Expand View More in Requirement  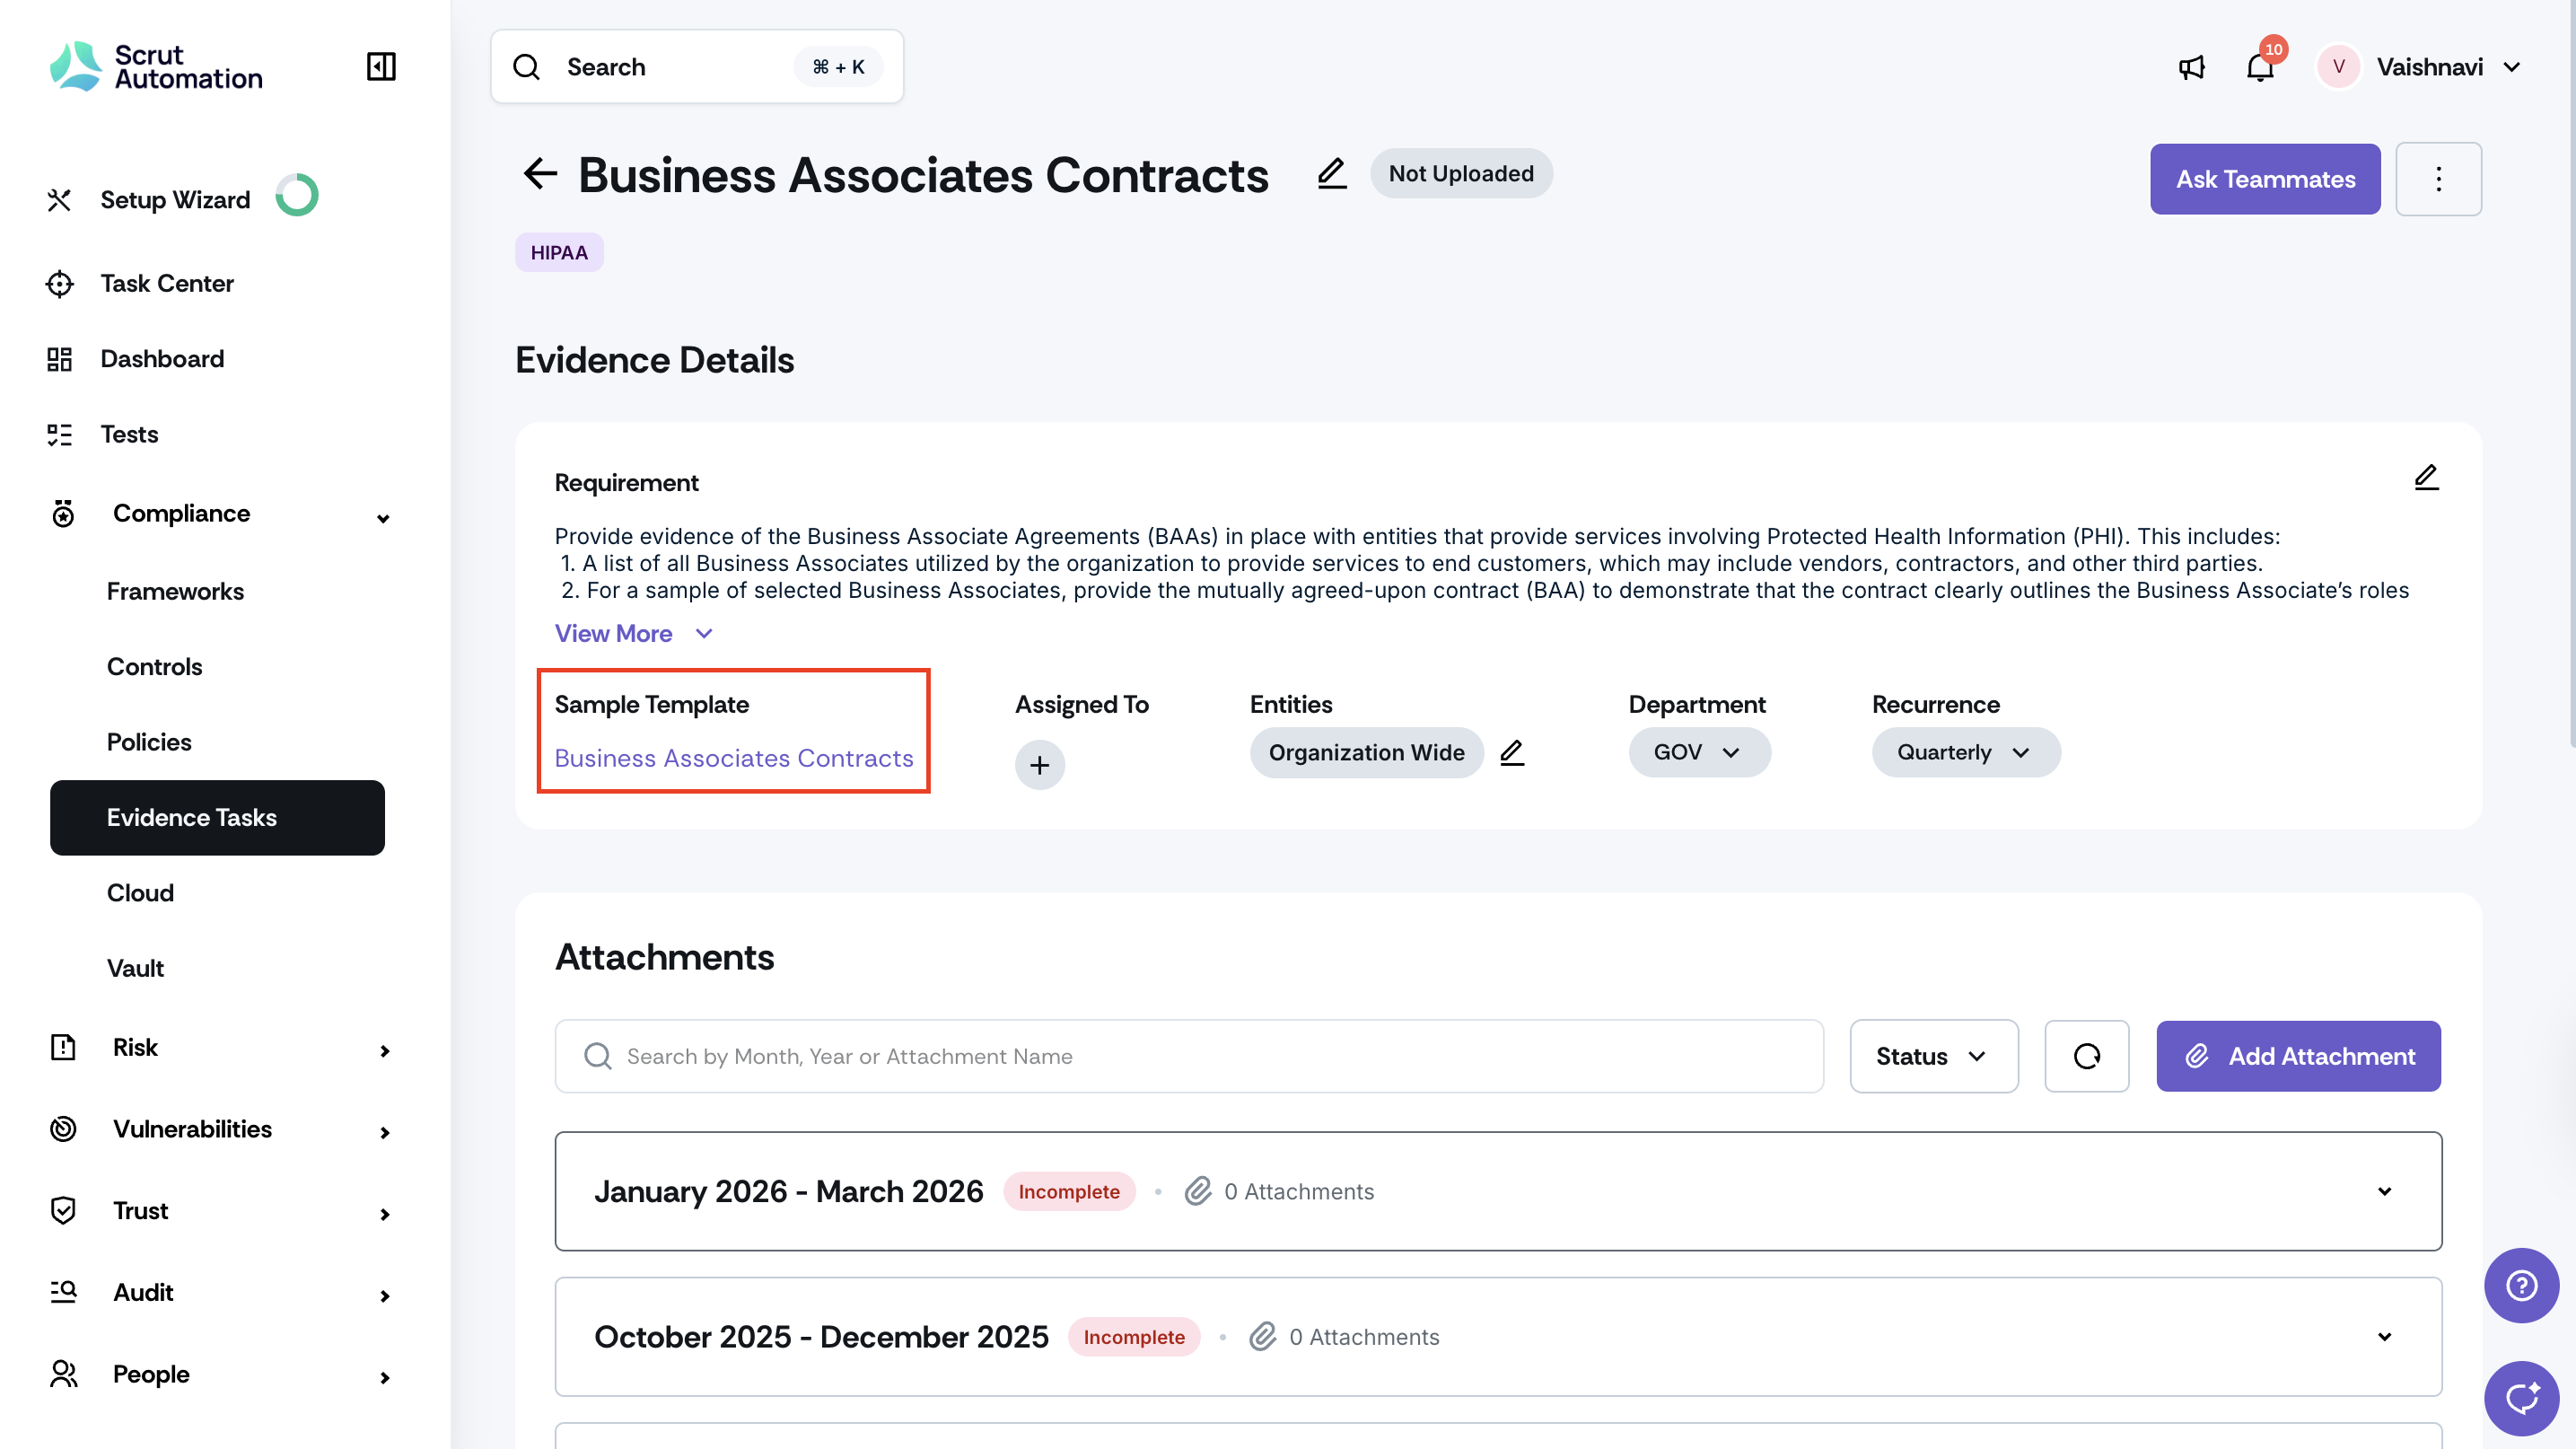tap(633, 634)
